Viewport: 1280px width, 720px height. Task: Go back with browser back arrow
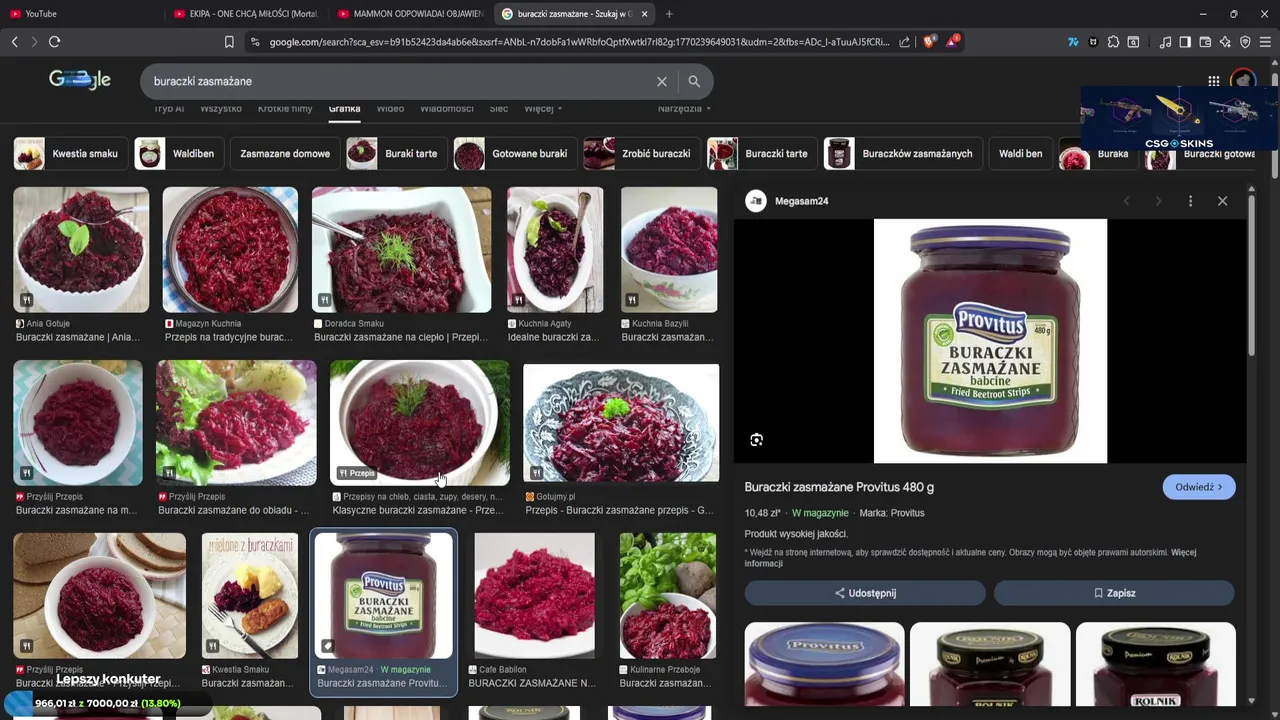14,42
